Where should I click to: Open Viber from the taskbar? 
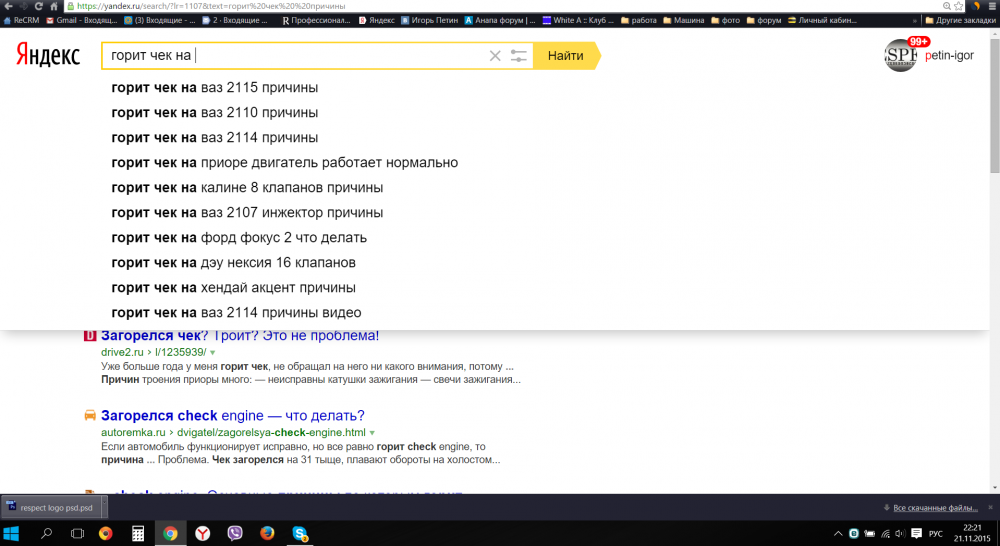[x=235, y=533]
